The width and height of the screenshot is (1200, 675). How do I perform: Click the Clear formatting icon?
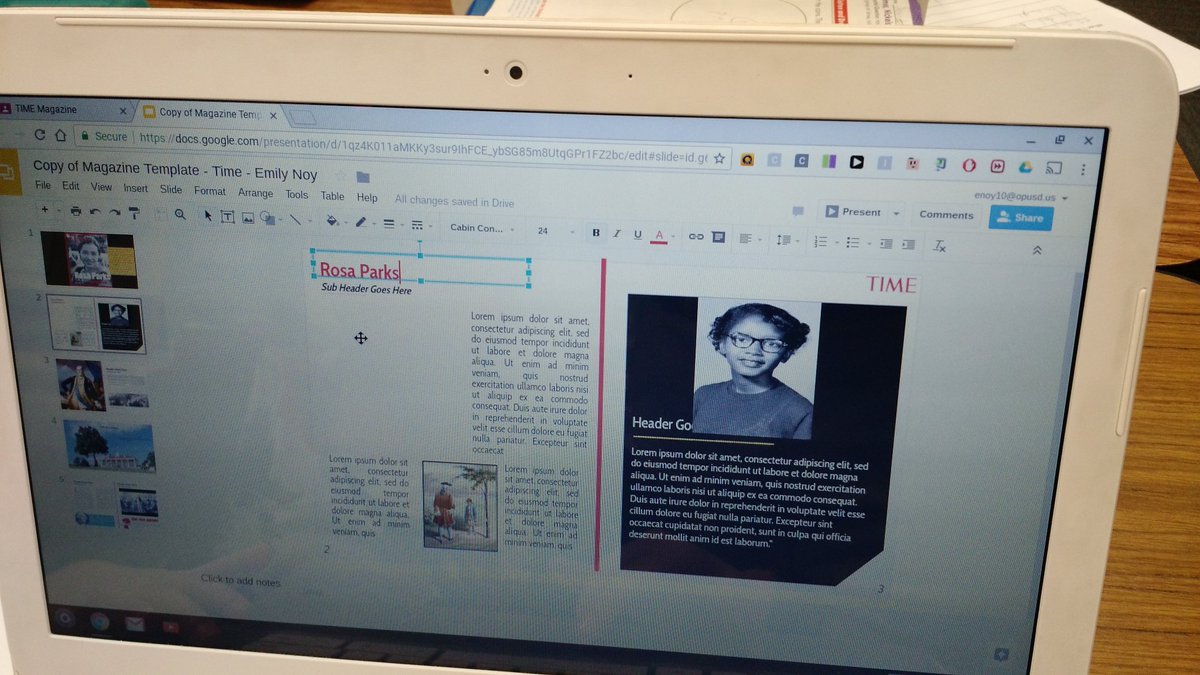[x=940, y=245]
